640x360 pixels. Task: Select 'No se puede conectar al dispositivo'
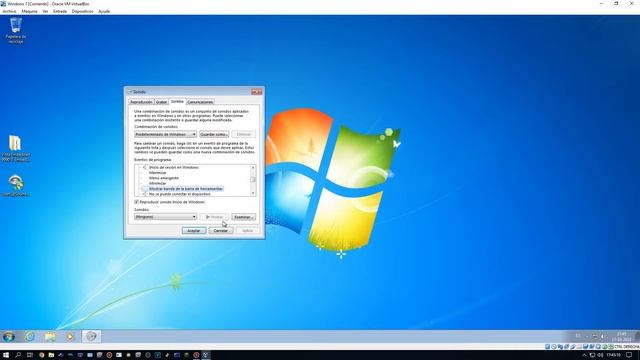coord(180,194)
